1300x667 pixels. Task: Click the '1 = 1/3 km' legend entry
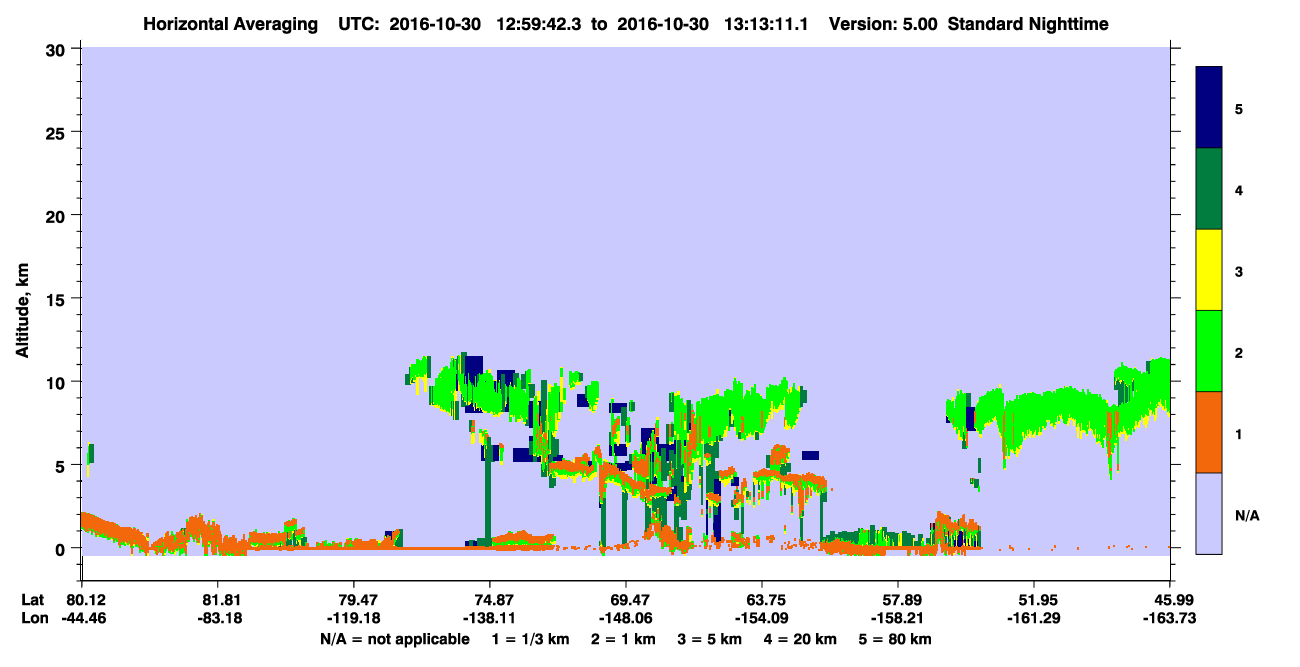click(529, 639)
